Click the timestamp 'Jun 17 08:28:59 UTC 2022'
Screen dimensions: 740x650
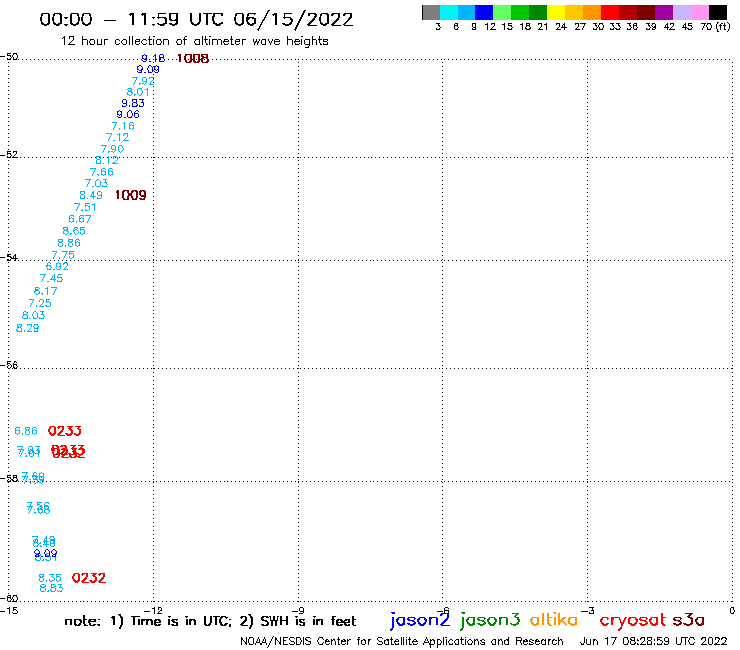click(654, 641)
